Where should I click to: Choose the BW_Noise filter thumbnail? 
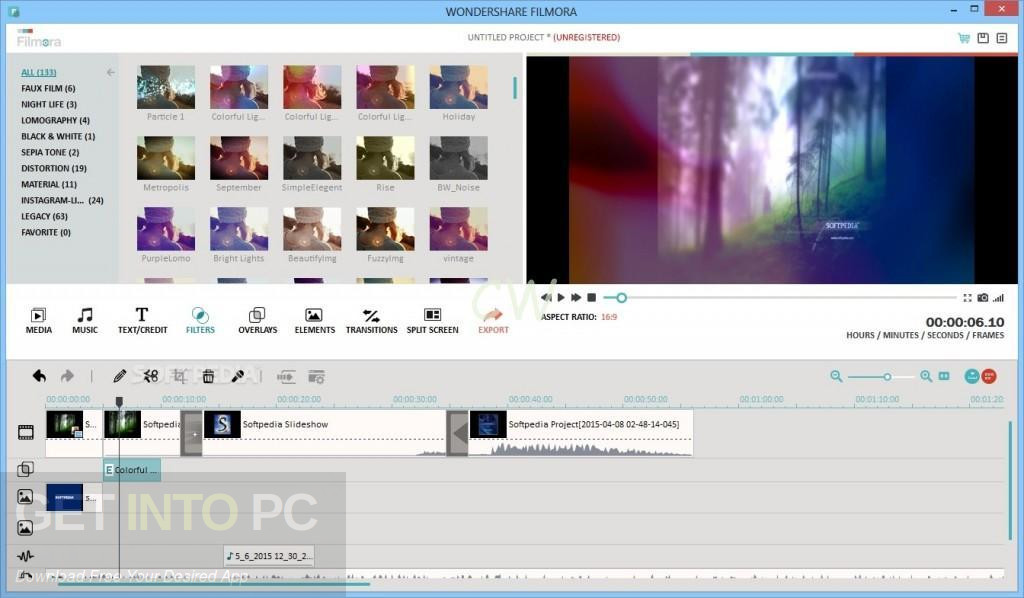pyautogui.click(x=458, y=158)
